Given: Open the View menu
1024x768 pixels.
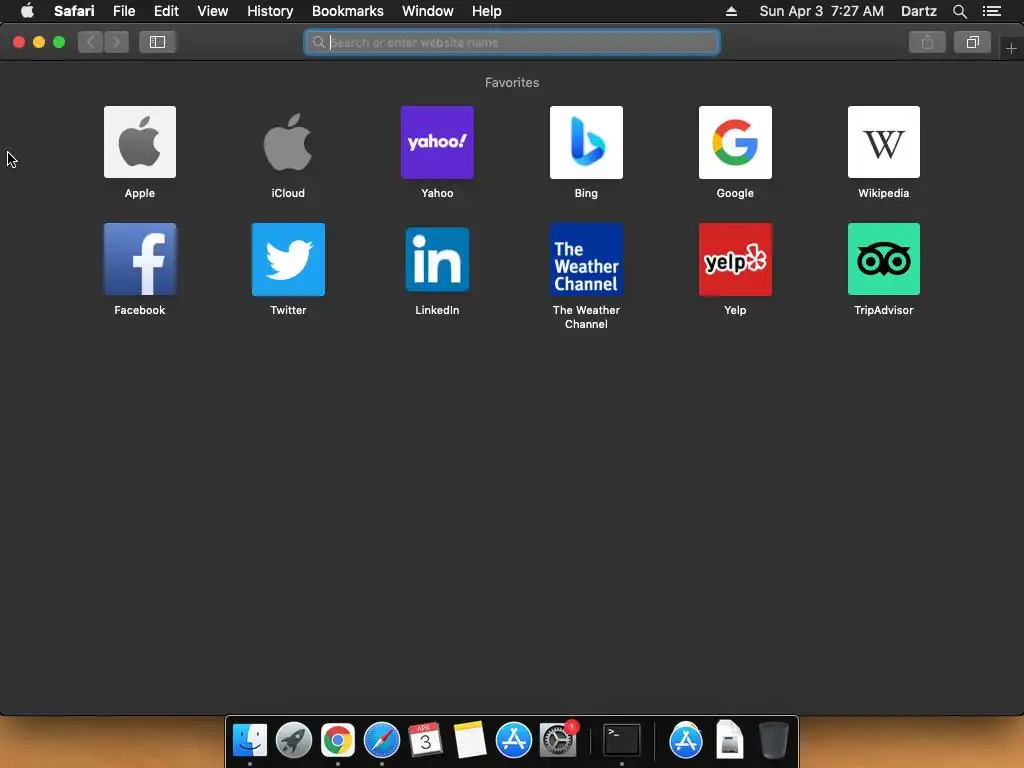Looking at the screenshot, I should click(212, 11).
